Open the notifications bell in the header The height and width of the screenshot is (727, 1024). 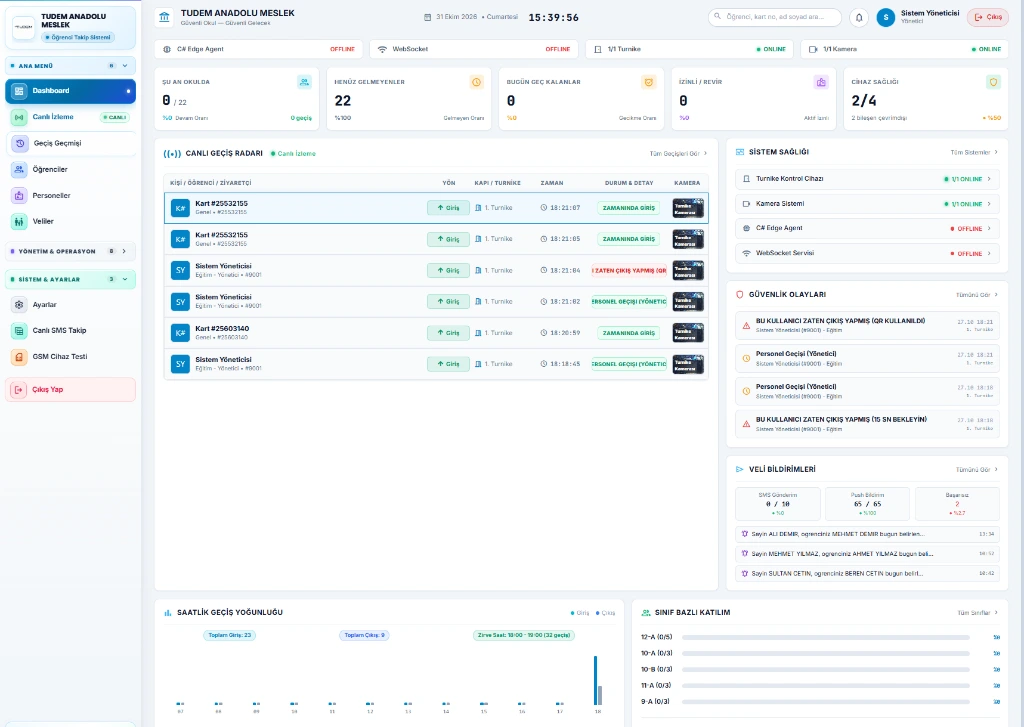point(859,18)
